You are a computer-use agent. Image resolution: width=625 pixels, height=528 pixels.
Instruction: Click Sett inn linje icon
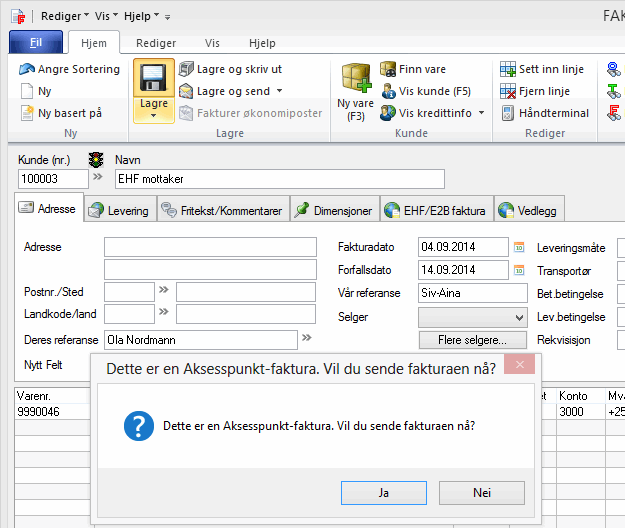(x=508, y=69)
